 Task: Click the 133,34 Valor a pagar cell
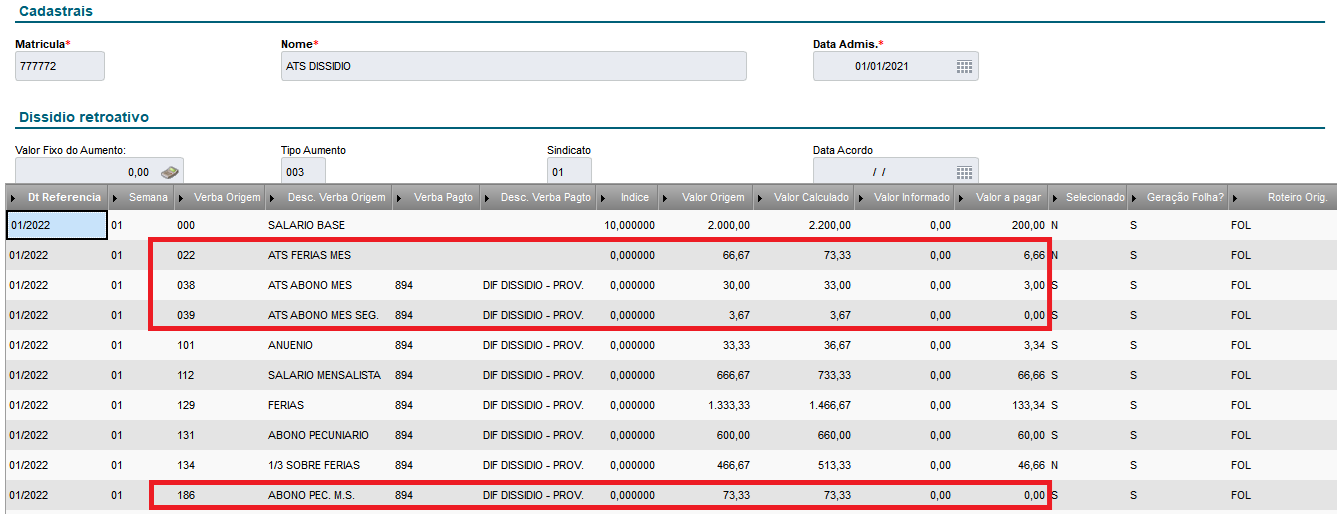(x=1029, y=405)
